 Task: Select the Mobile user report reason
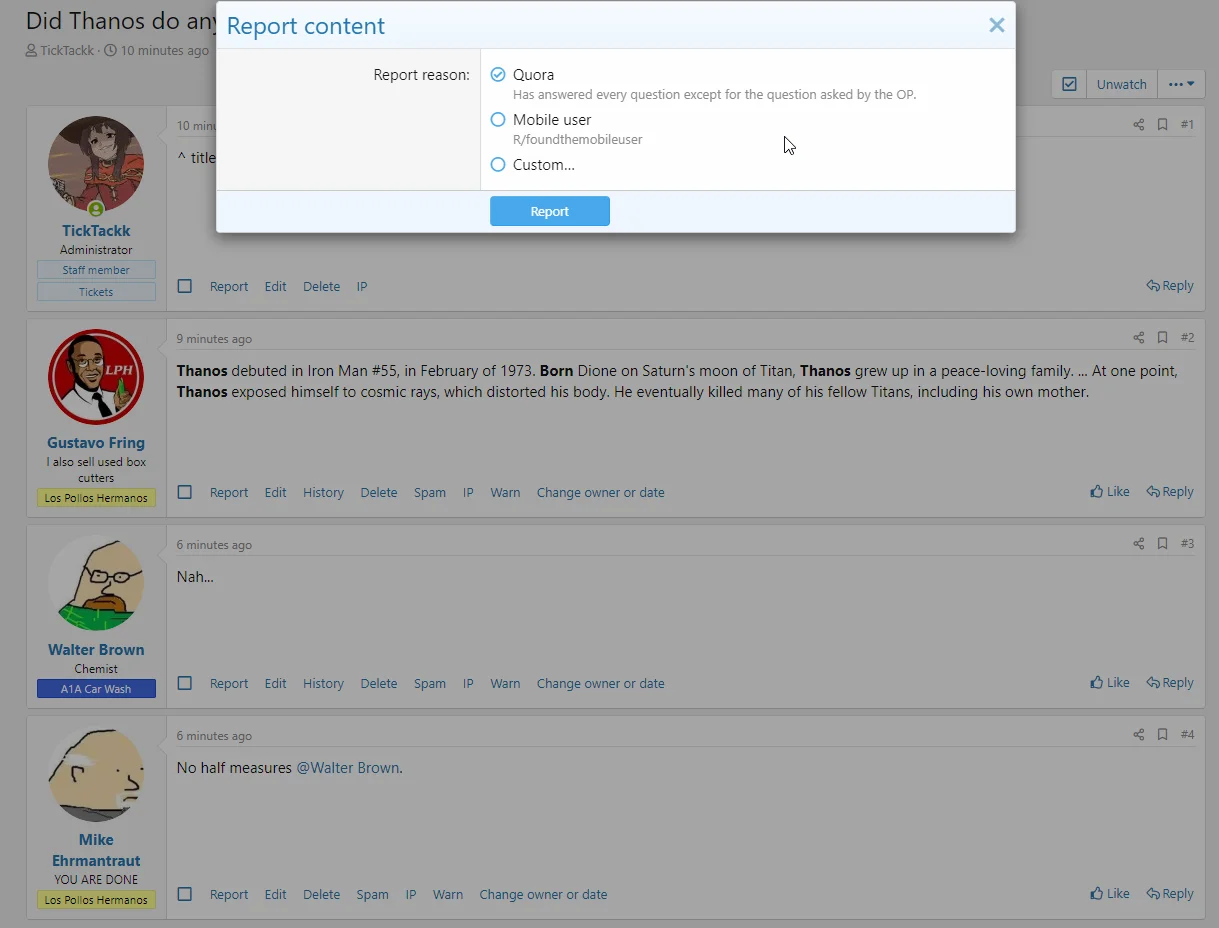point(498,120)
